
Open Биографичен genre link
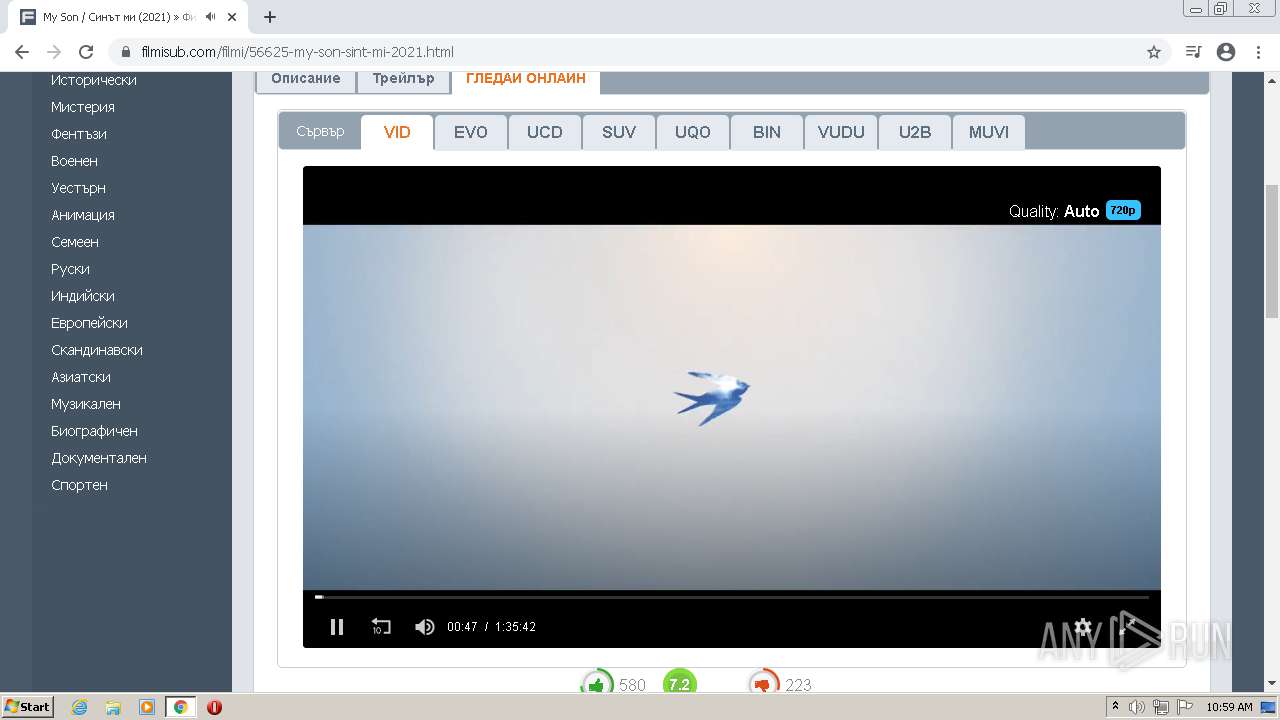pos(95,431)
